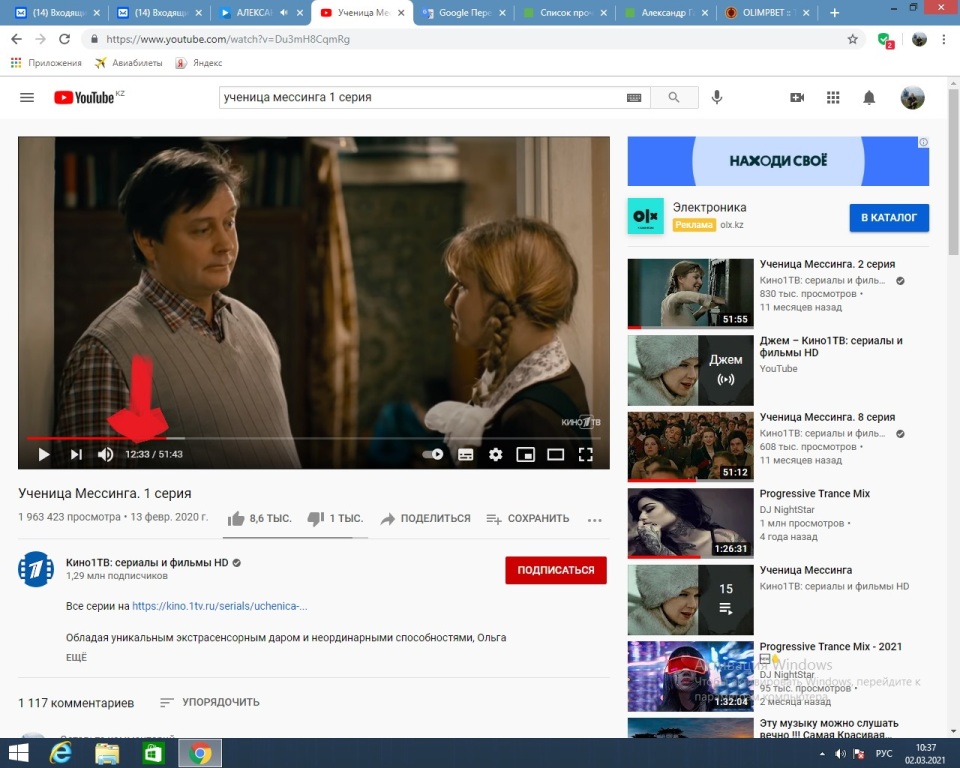Toggle subtitles in the player
The image size is (960, 768).
pyautogui.click(x=465, y=454)
